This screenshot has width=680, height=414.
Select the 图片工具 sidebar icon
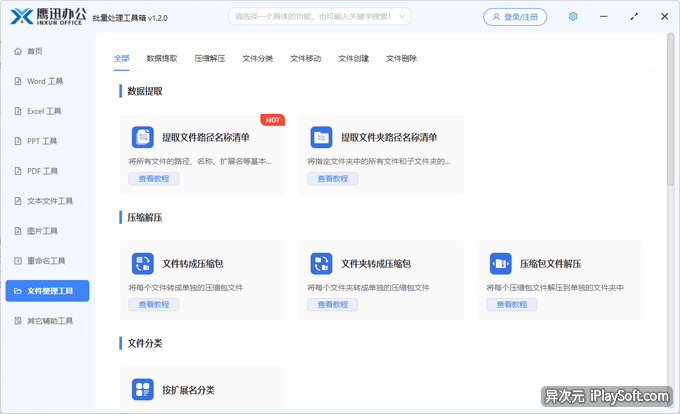[18, 231]
